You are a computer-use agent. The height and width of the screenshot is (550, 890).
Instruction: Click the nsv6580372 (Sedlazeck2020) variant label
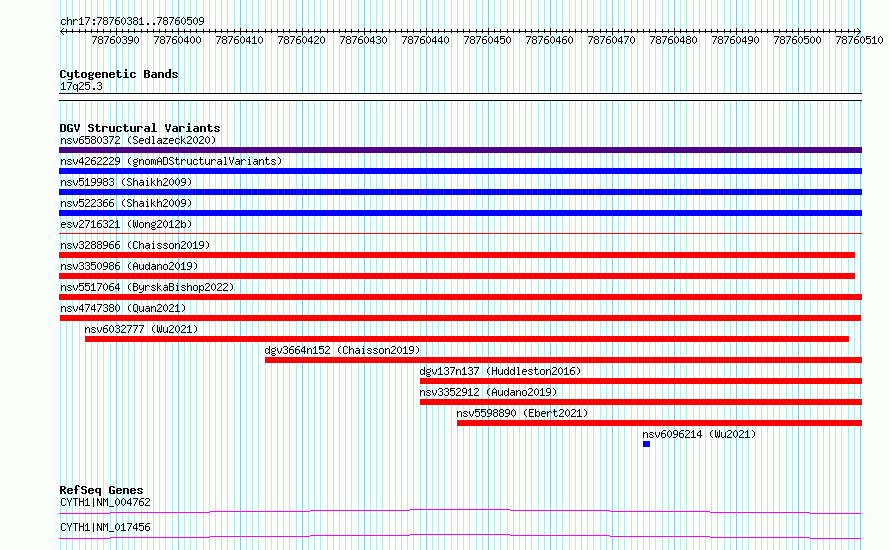(138, 140)
